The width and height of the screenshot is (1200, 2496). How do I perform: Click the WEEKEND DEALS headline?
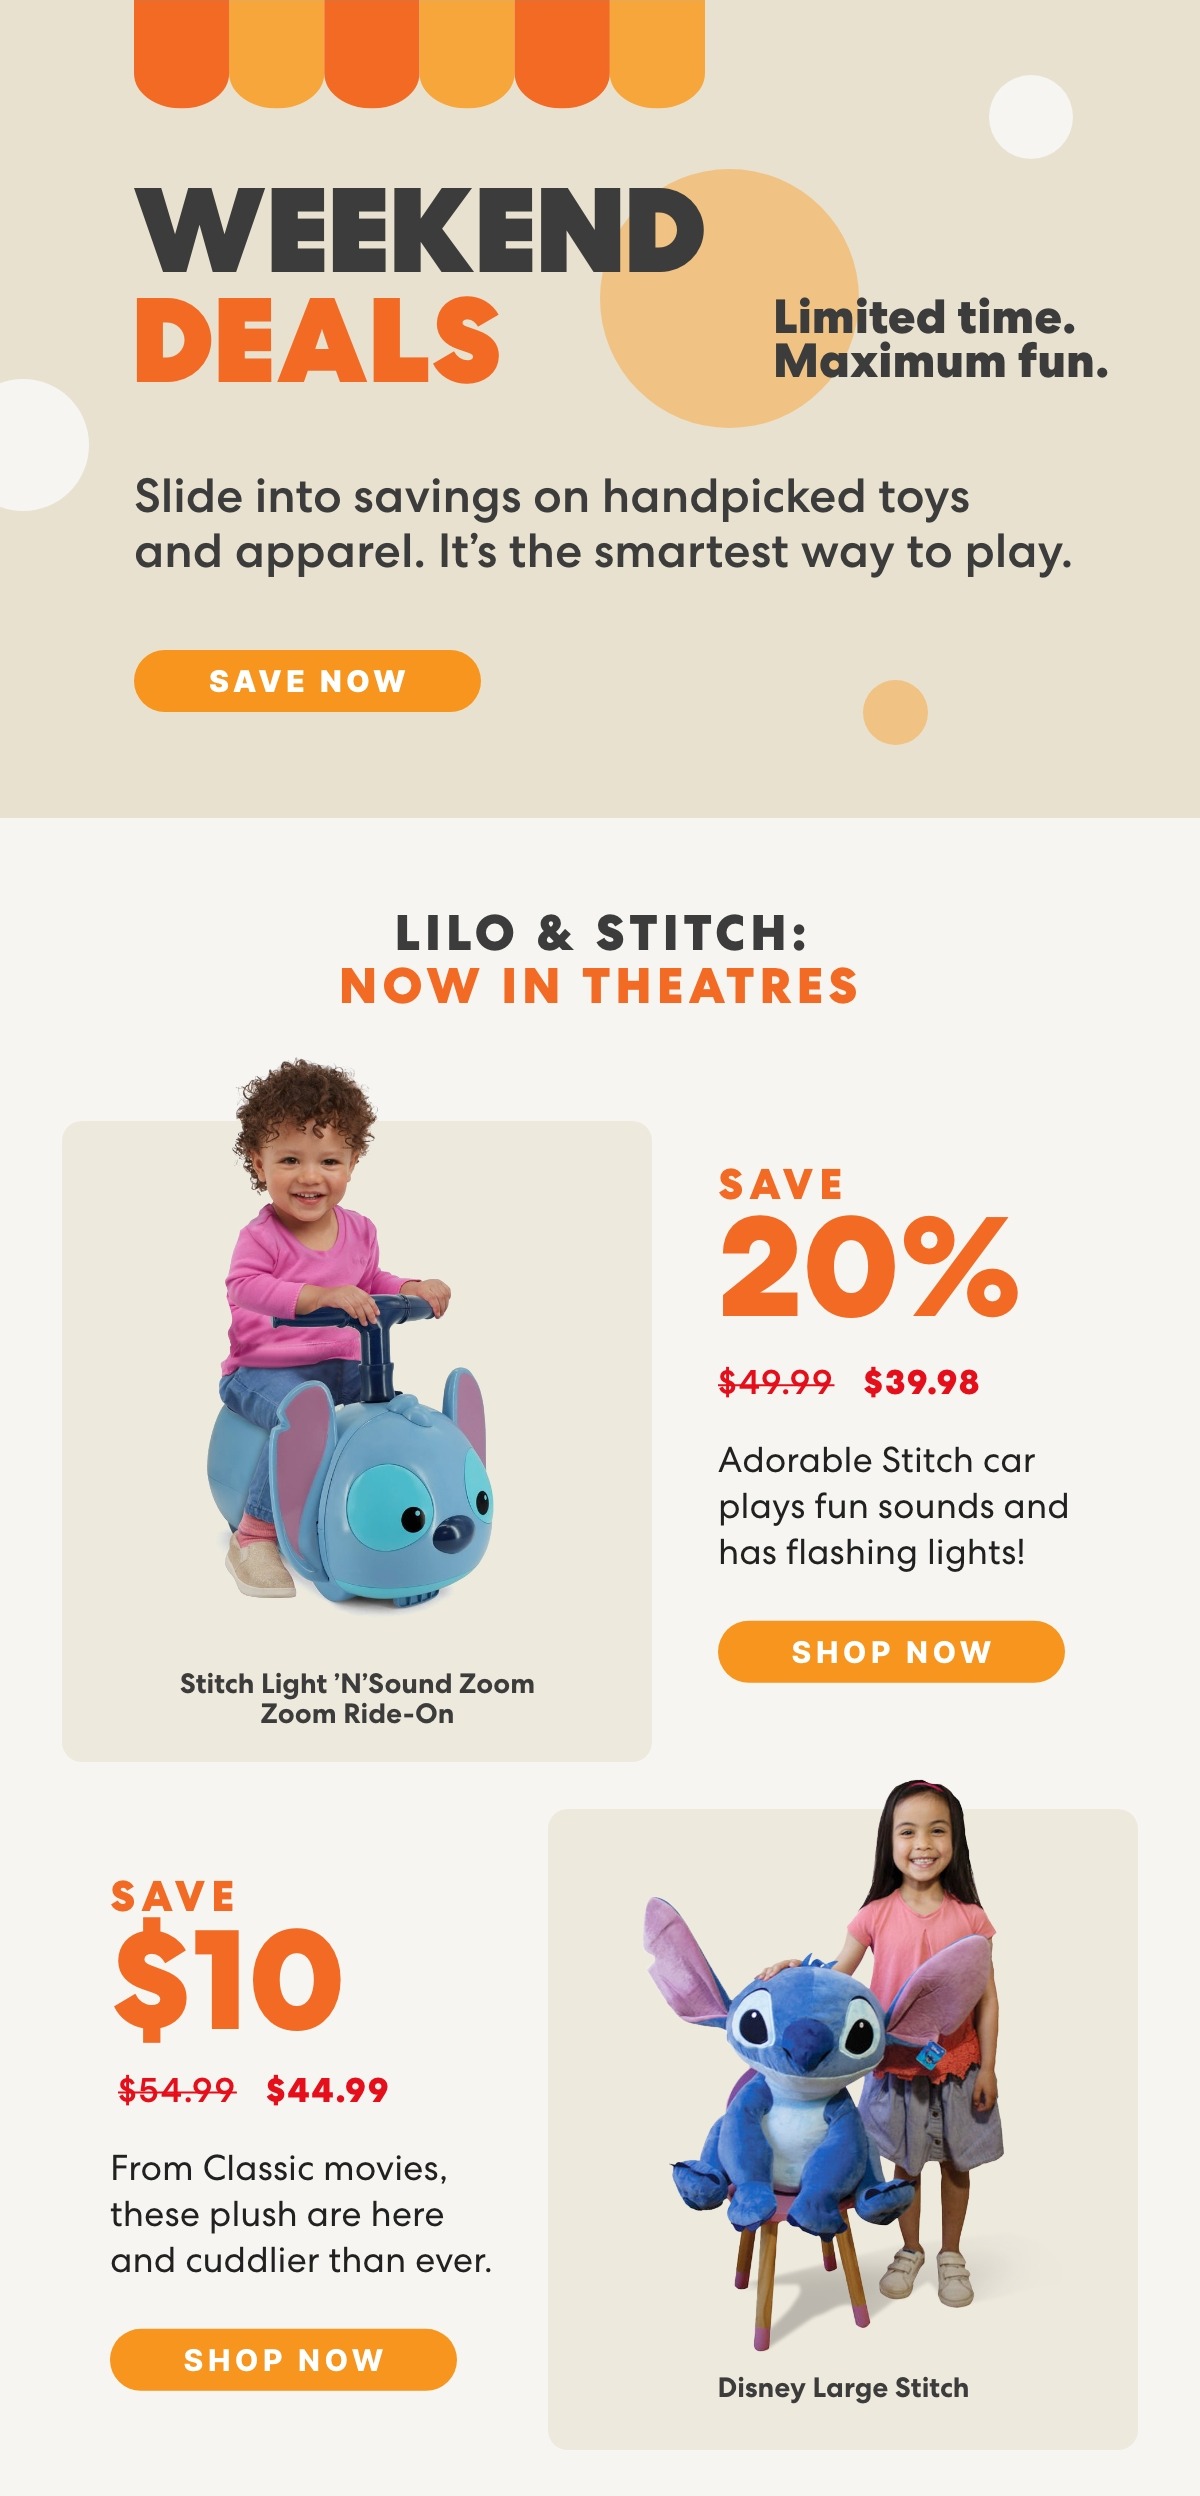pos(420,285)
